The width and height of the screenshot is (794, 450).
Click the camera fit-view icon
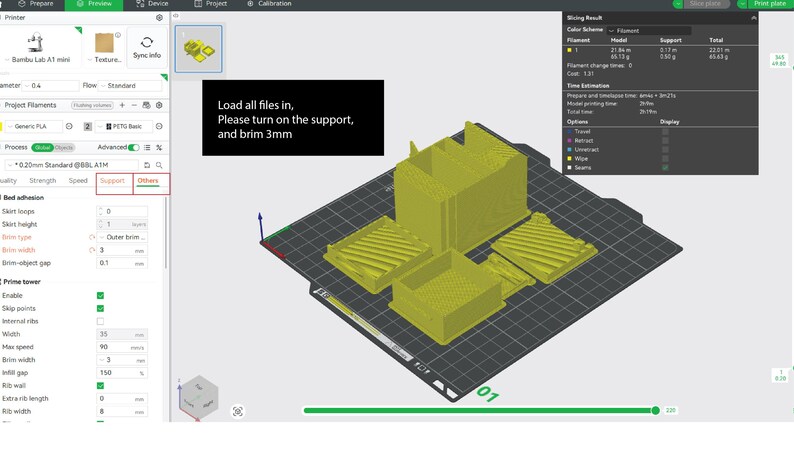[238, 412]
